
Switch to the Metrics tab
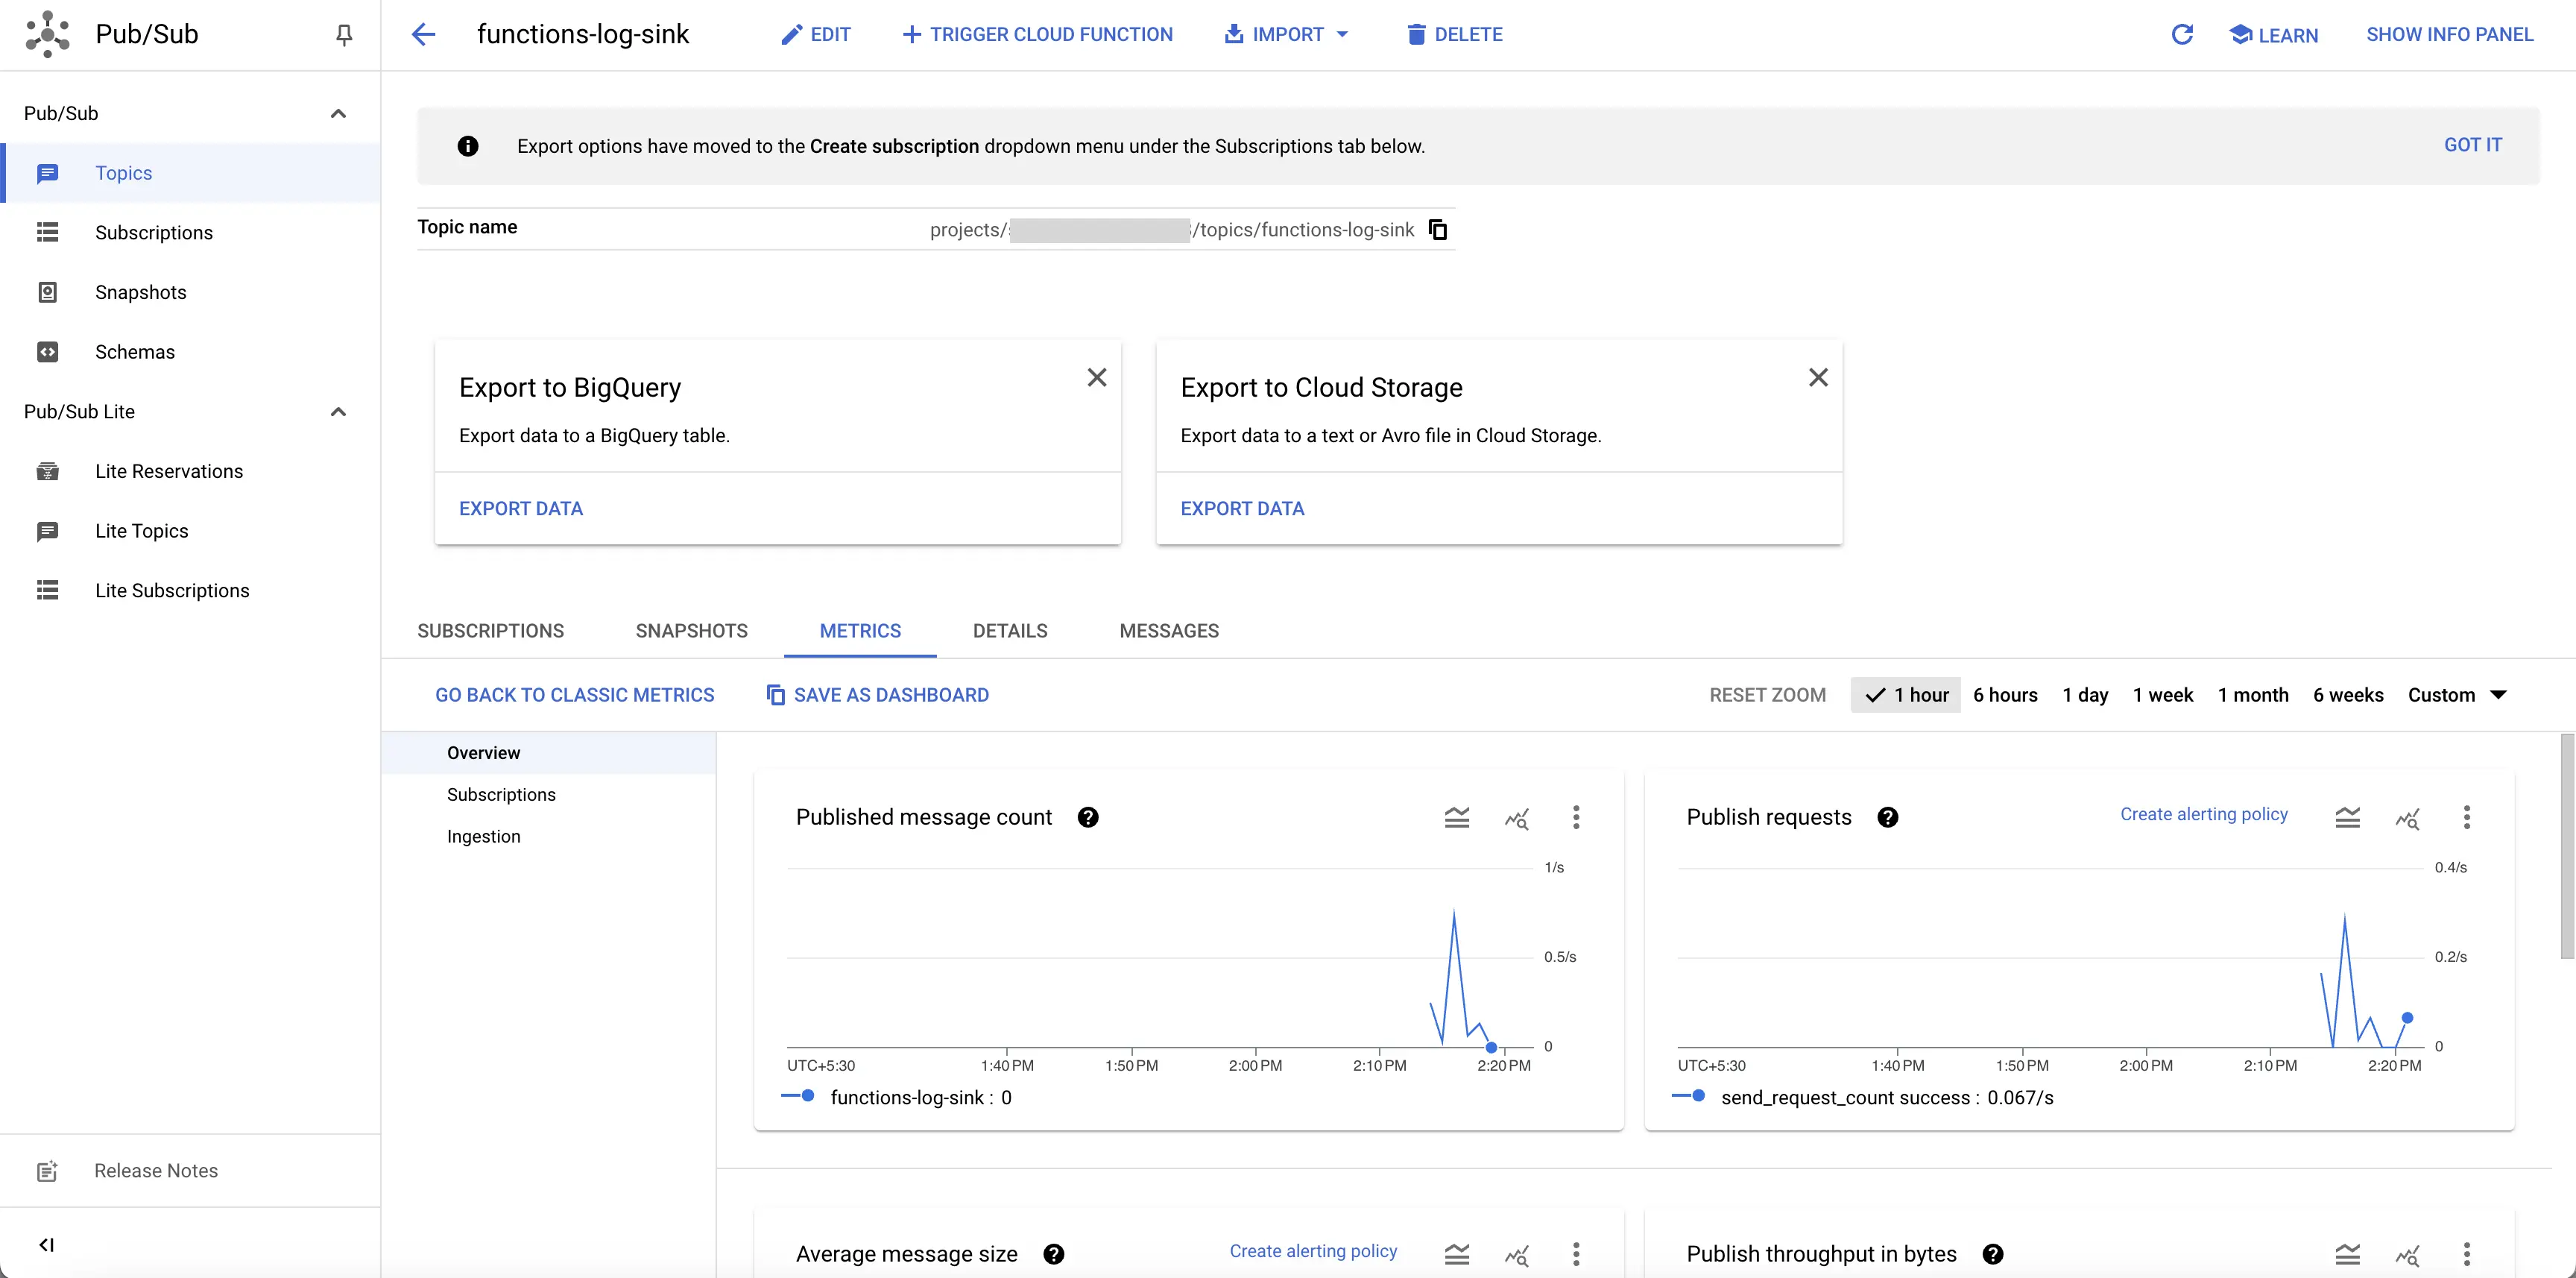pos(860,631)
